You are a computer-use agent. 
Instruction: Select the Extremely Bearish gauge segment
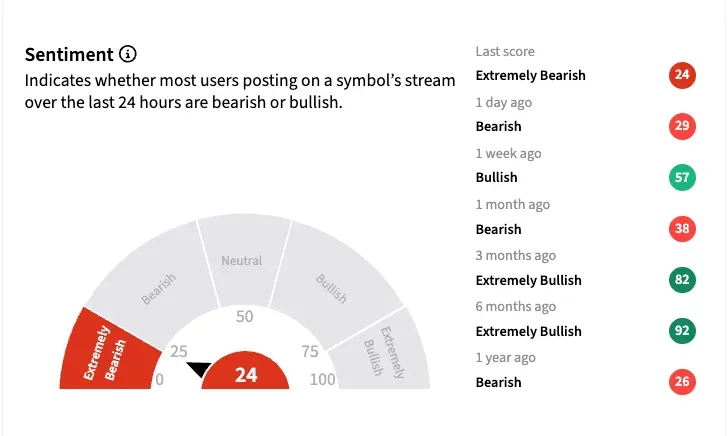[105, 352]
